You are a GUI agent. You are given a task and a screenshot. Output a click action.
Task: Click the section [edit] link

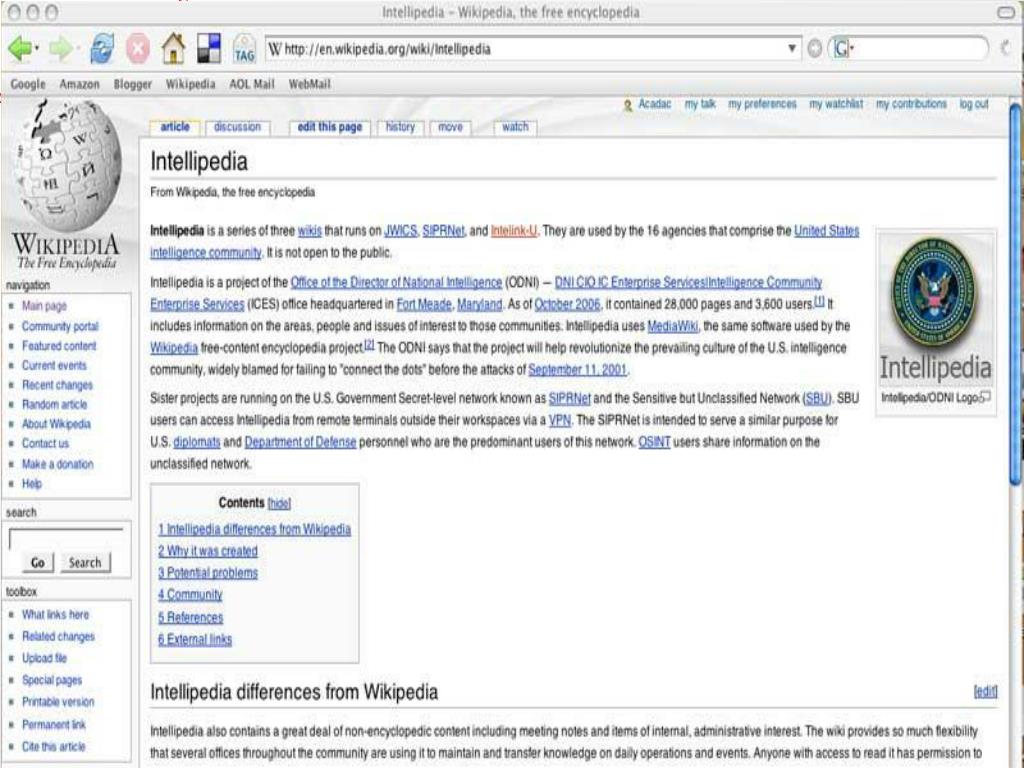coord(985,692)
